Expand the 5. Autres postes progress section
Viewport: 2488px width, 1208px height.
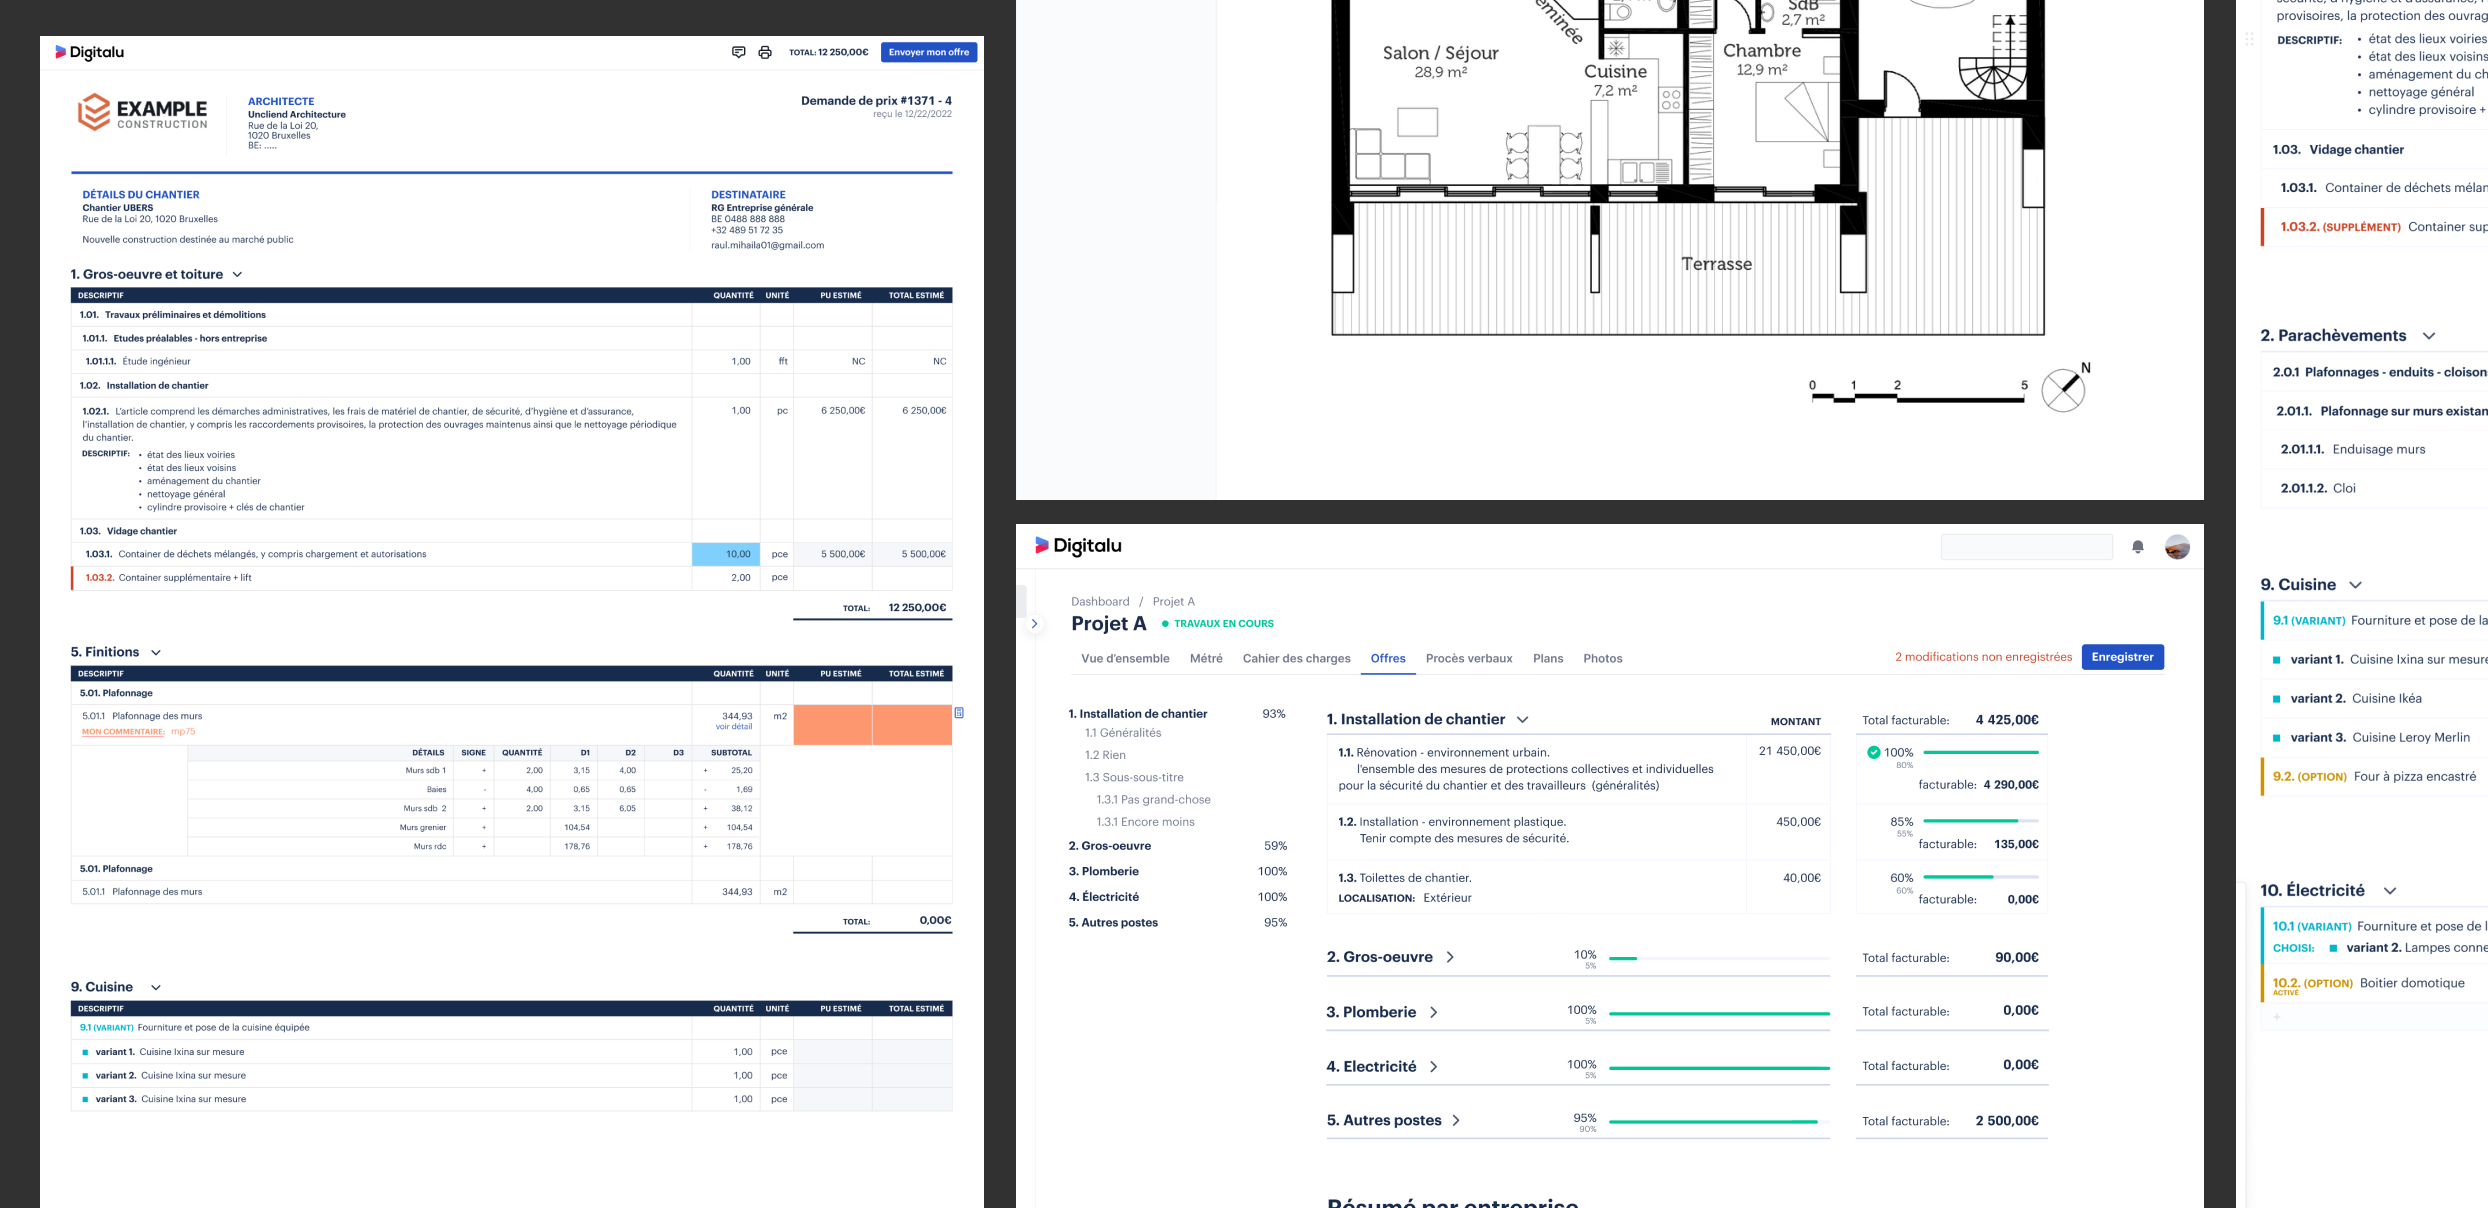click(1456, 1121)
